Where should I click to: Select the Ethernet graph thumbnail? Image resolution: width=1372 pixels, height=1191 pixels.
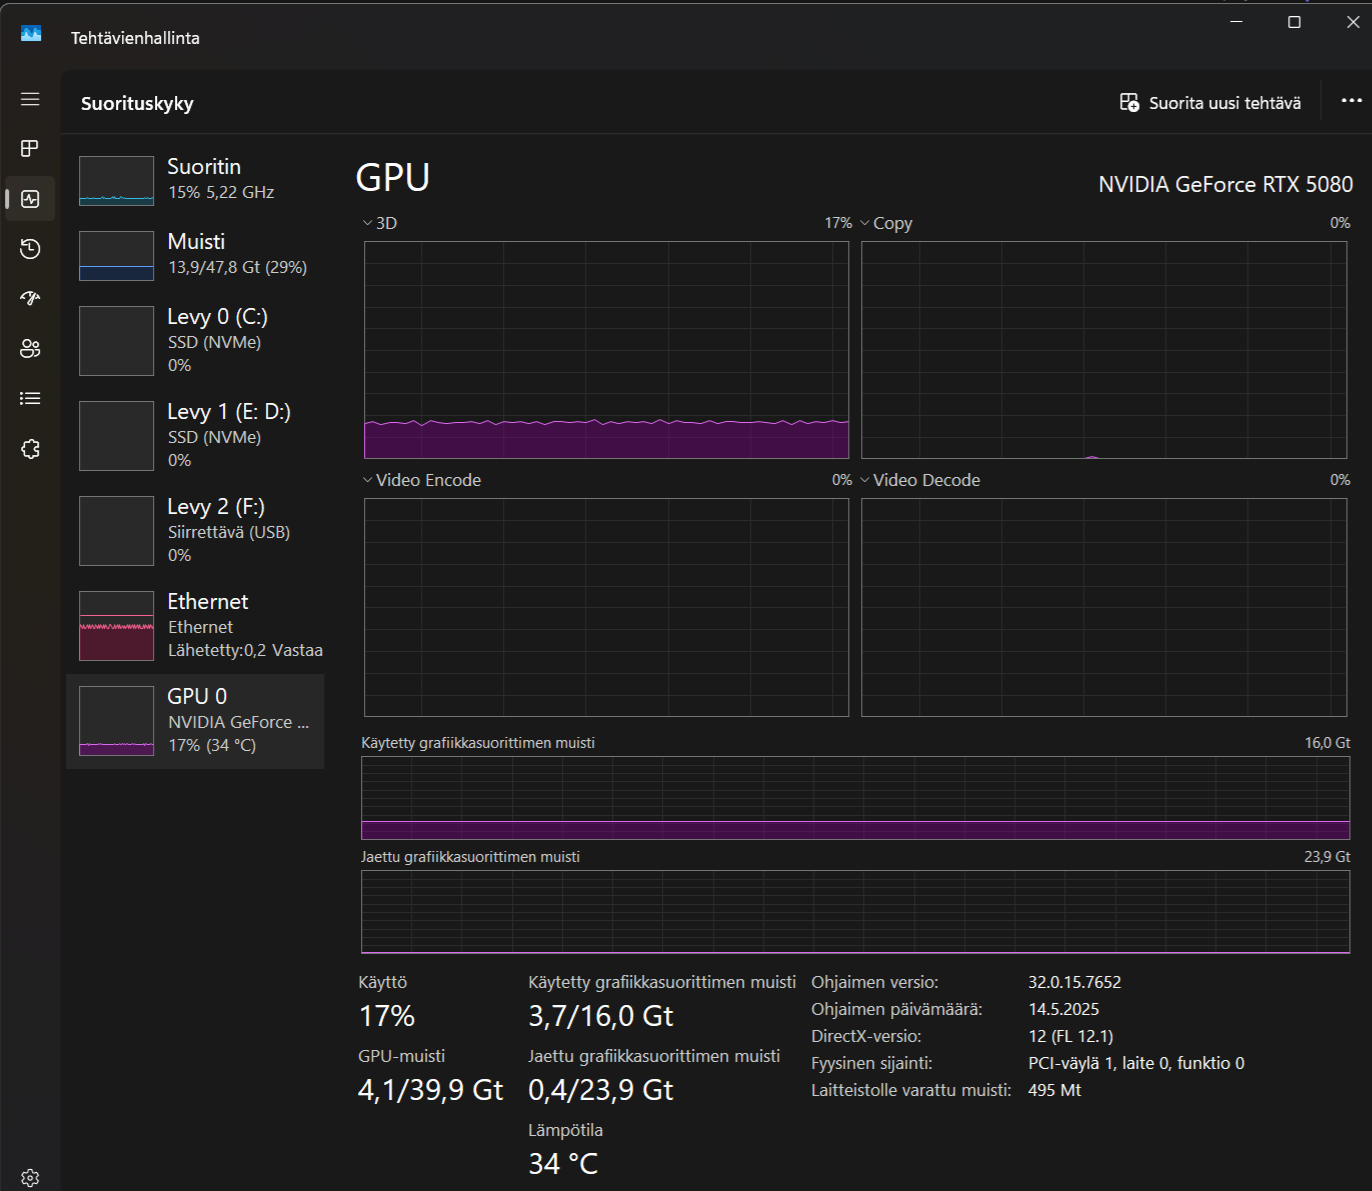click(117, 626)
